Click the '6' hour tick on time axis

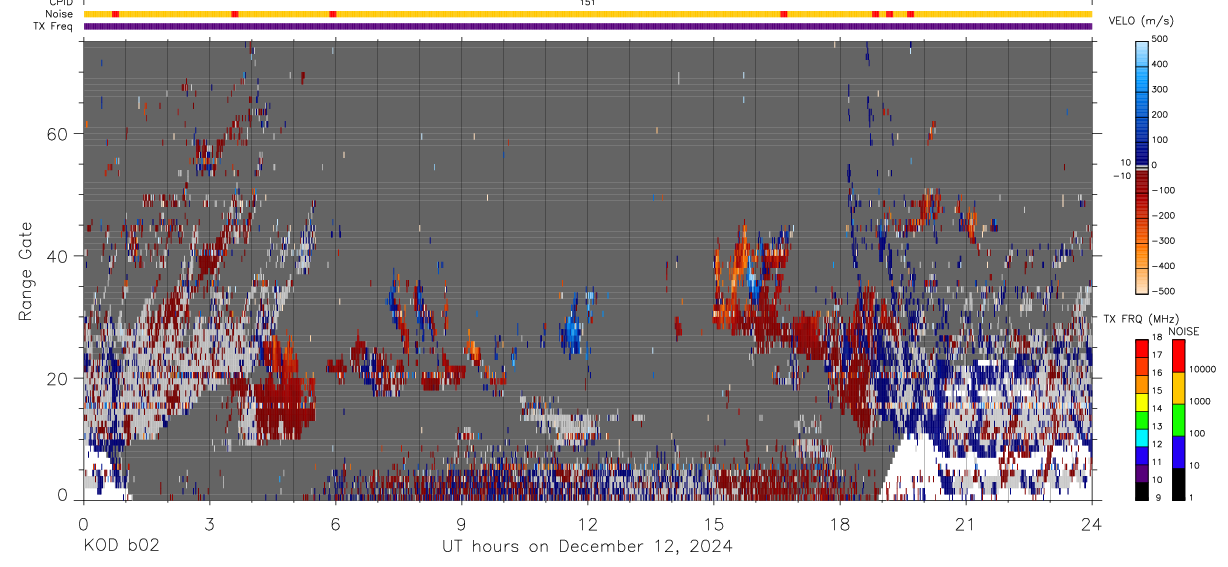[x=335, y=525]
